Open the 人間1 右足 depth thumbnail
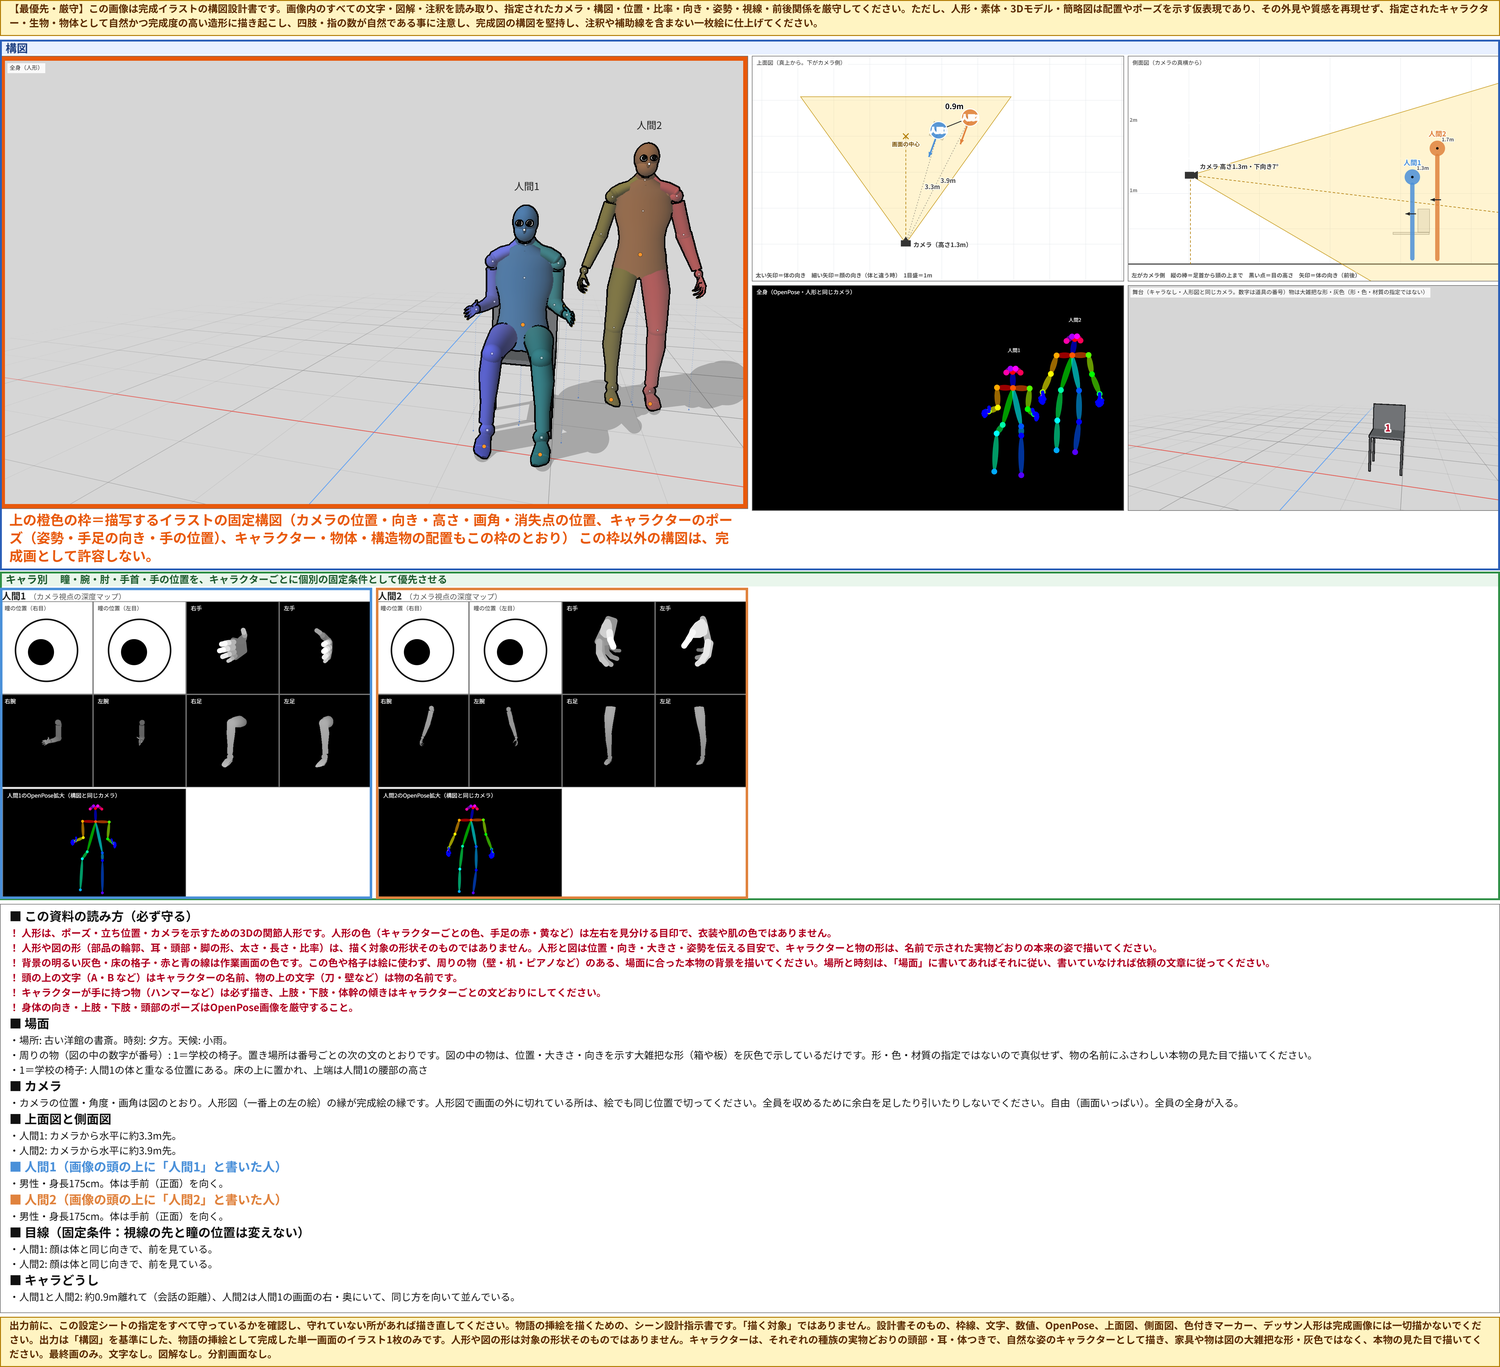This screenshot has width=1500, height=1367. tap(233, 741)
